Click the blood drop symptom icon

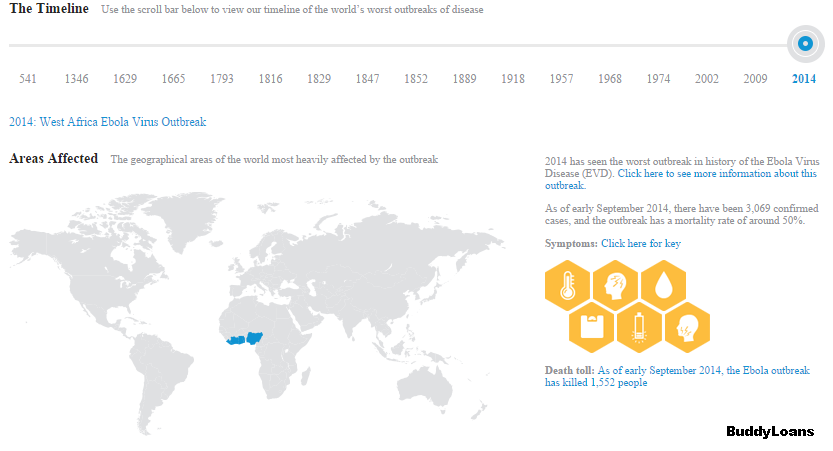coord(663,285)
